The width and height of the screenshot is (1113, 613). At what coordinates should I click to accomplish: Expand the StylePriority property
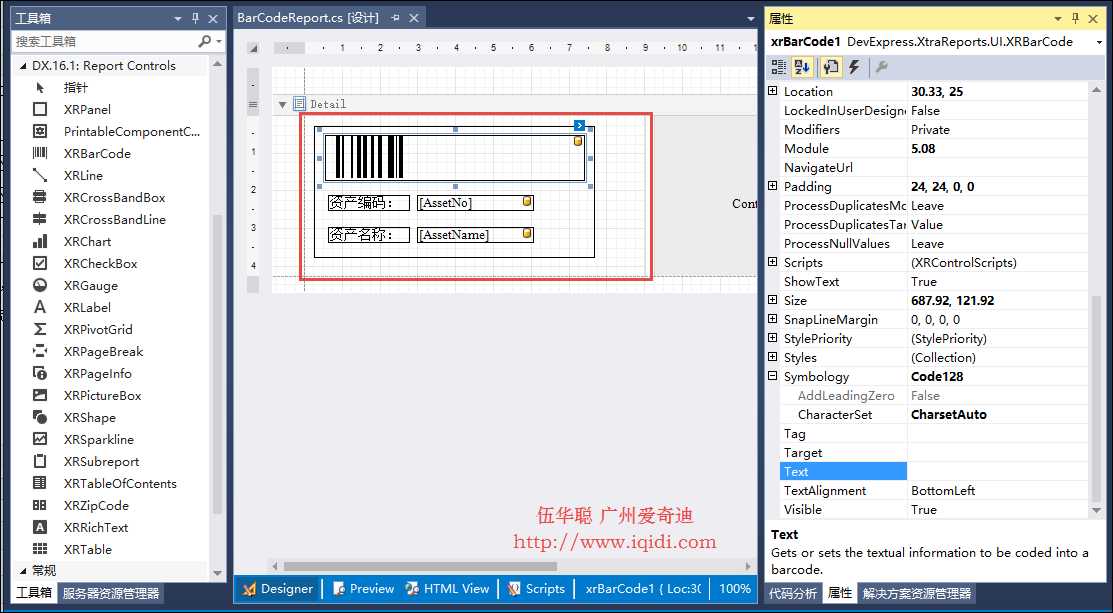pyautogui.click(x=773, y=338)
